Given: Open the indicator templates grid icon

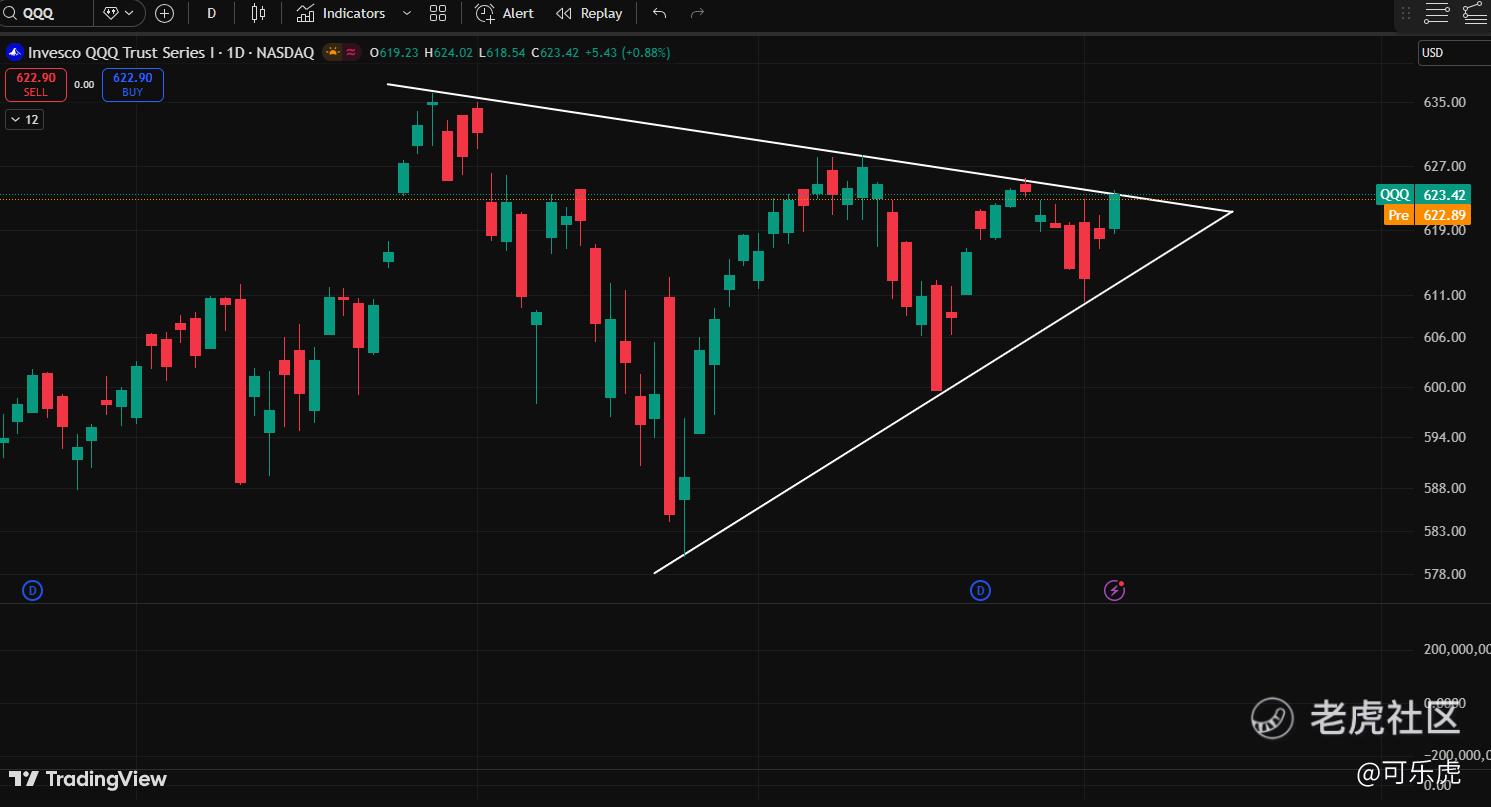Looking at the screenshot, I should tap(438, 13).
